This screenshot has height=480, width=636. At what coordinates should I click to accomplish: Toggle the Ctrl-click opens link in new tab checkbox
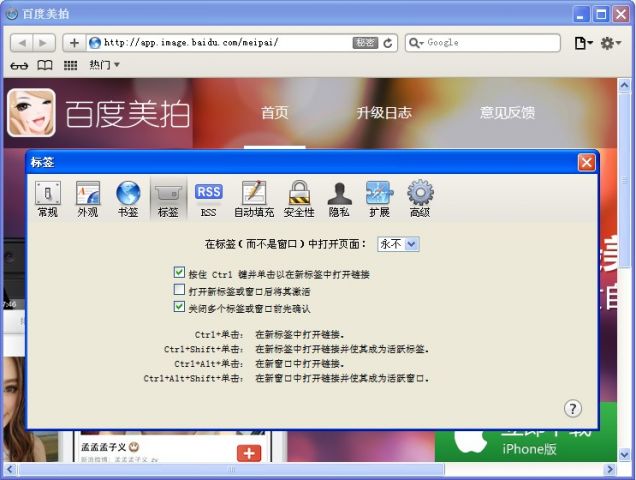click(x=180, y=273)
